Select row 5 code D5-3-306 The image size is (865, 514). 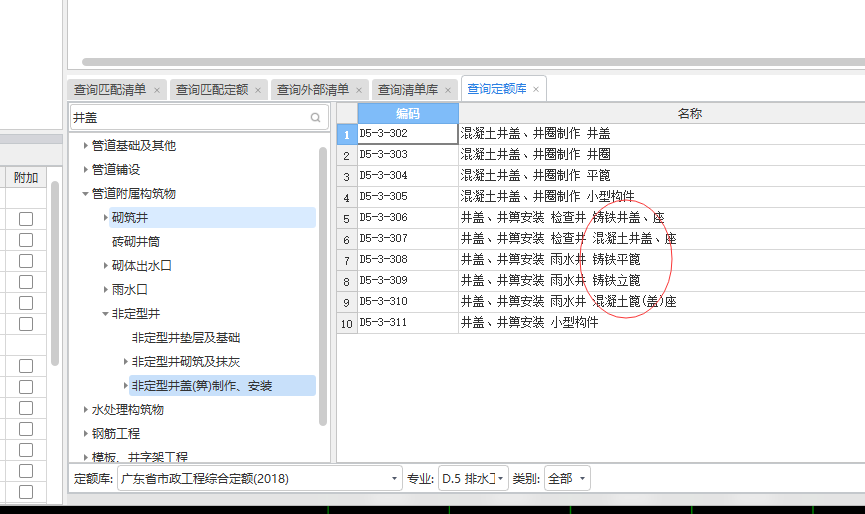pos(408,217)
